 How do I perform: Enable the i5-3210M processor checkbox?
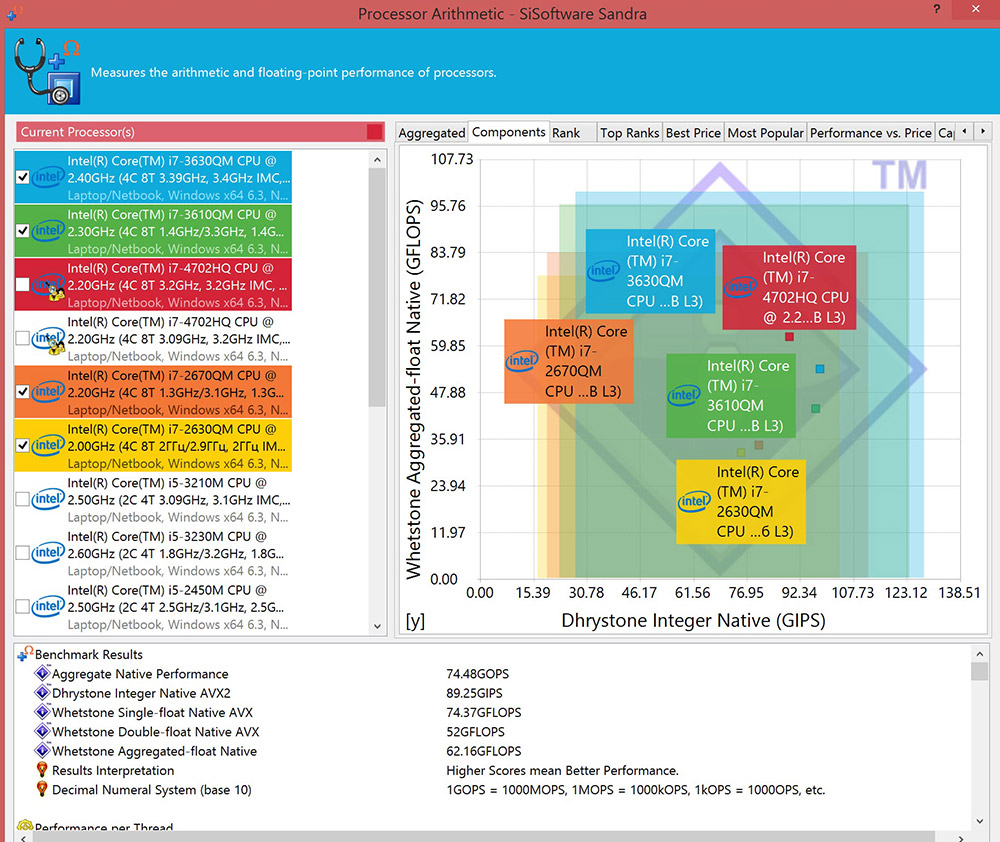(x=22, y=499)
